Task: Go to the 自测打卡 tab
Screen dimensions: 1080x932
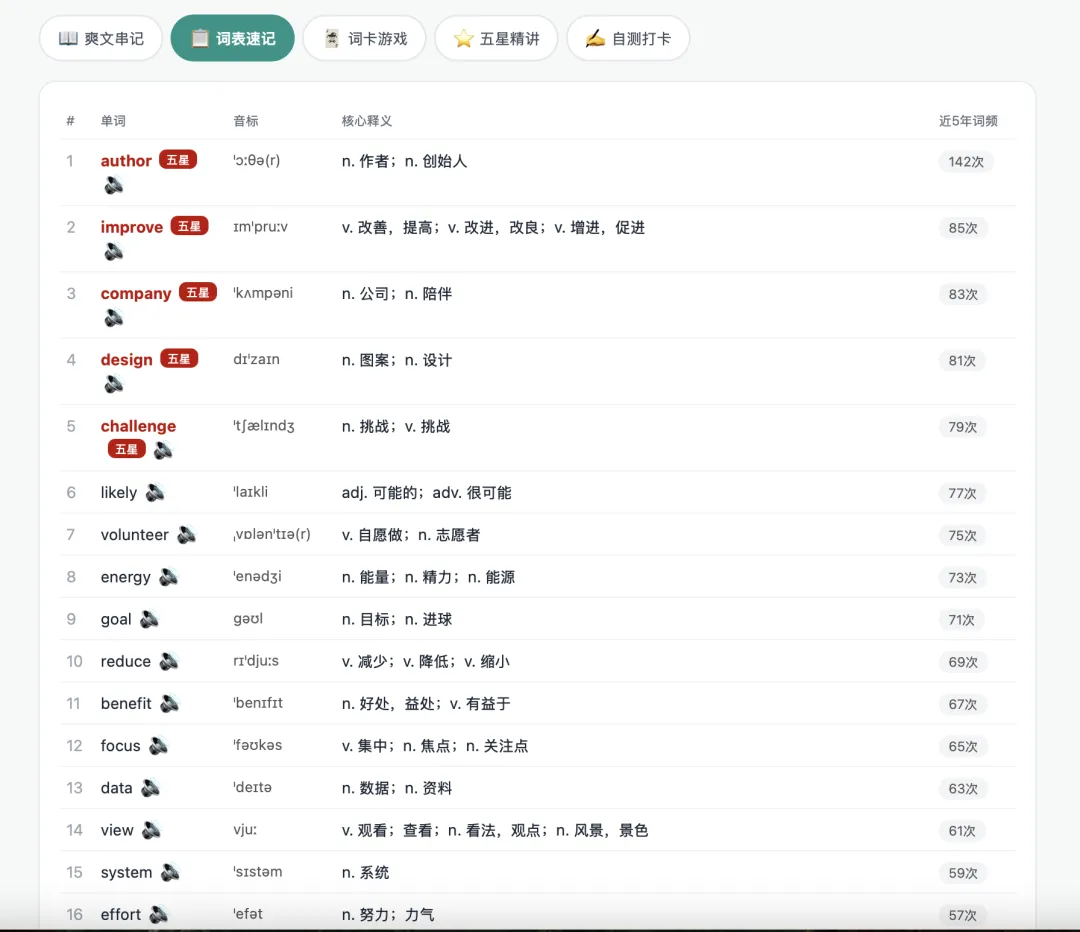Action: coord(627,39)
